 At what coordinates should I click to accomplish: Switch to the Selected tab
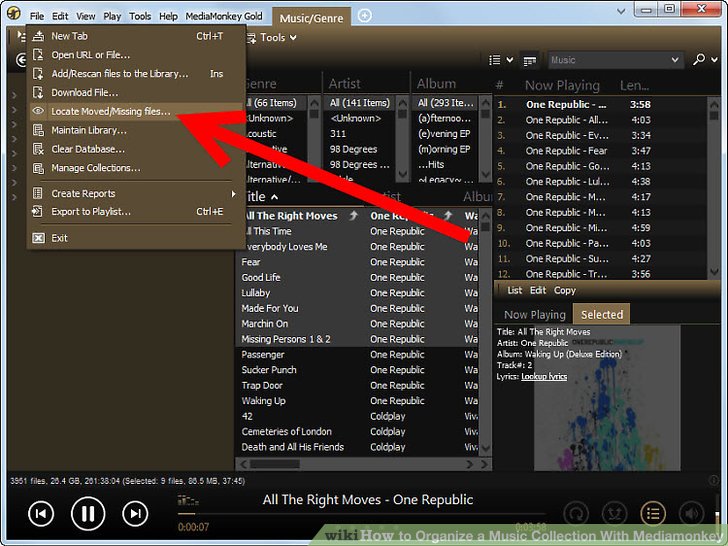tap(602, 314)
